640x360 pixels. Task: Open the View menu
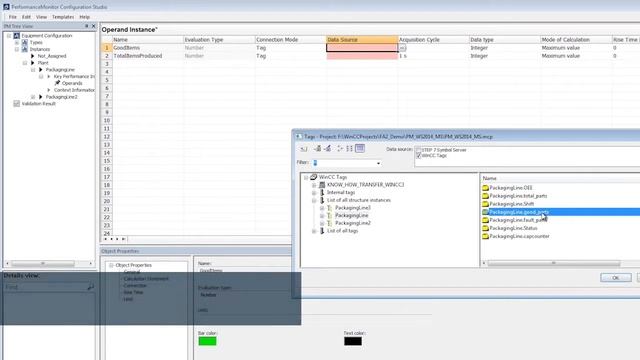[41, 17]
